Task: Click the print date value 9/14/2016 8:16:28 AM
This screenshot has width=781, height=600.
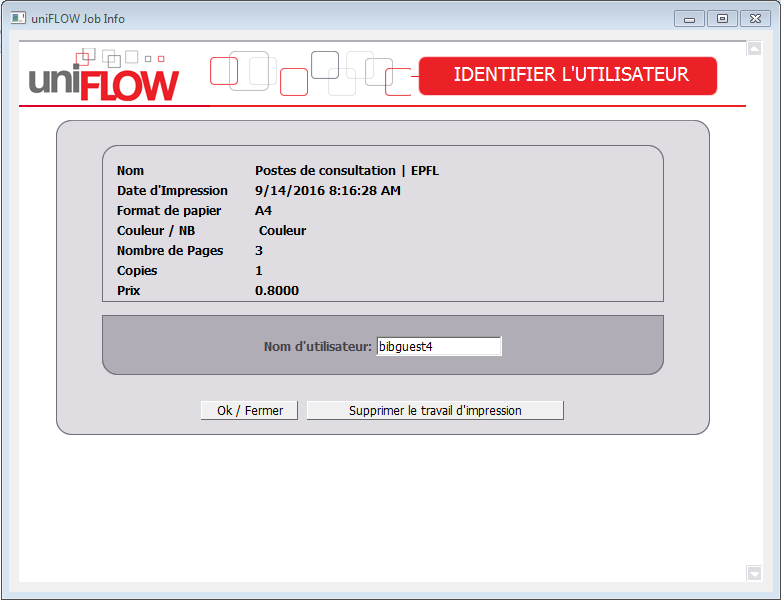Action: coord(327,191)
